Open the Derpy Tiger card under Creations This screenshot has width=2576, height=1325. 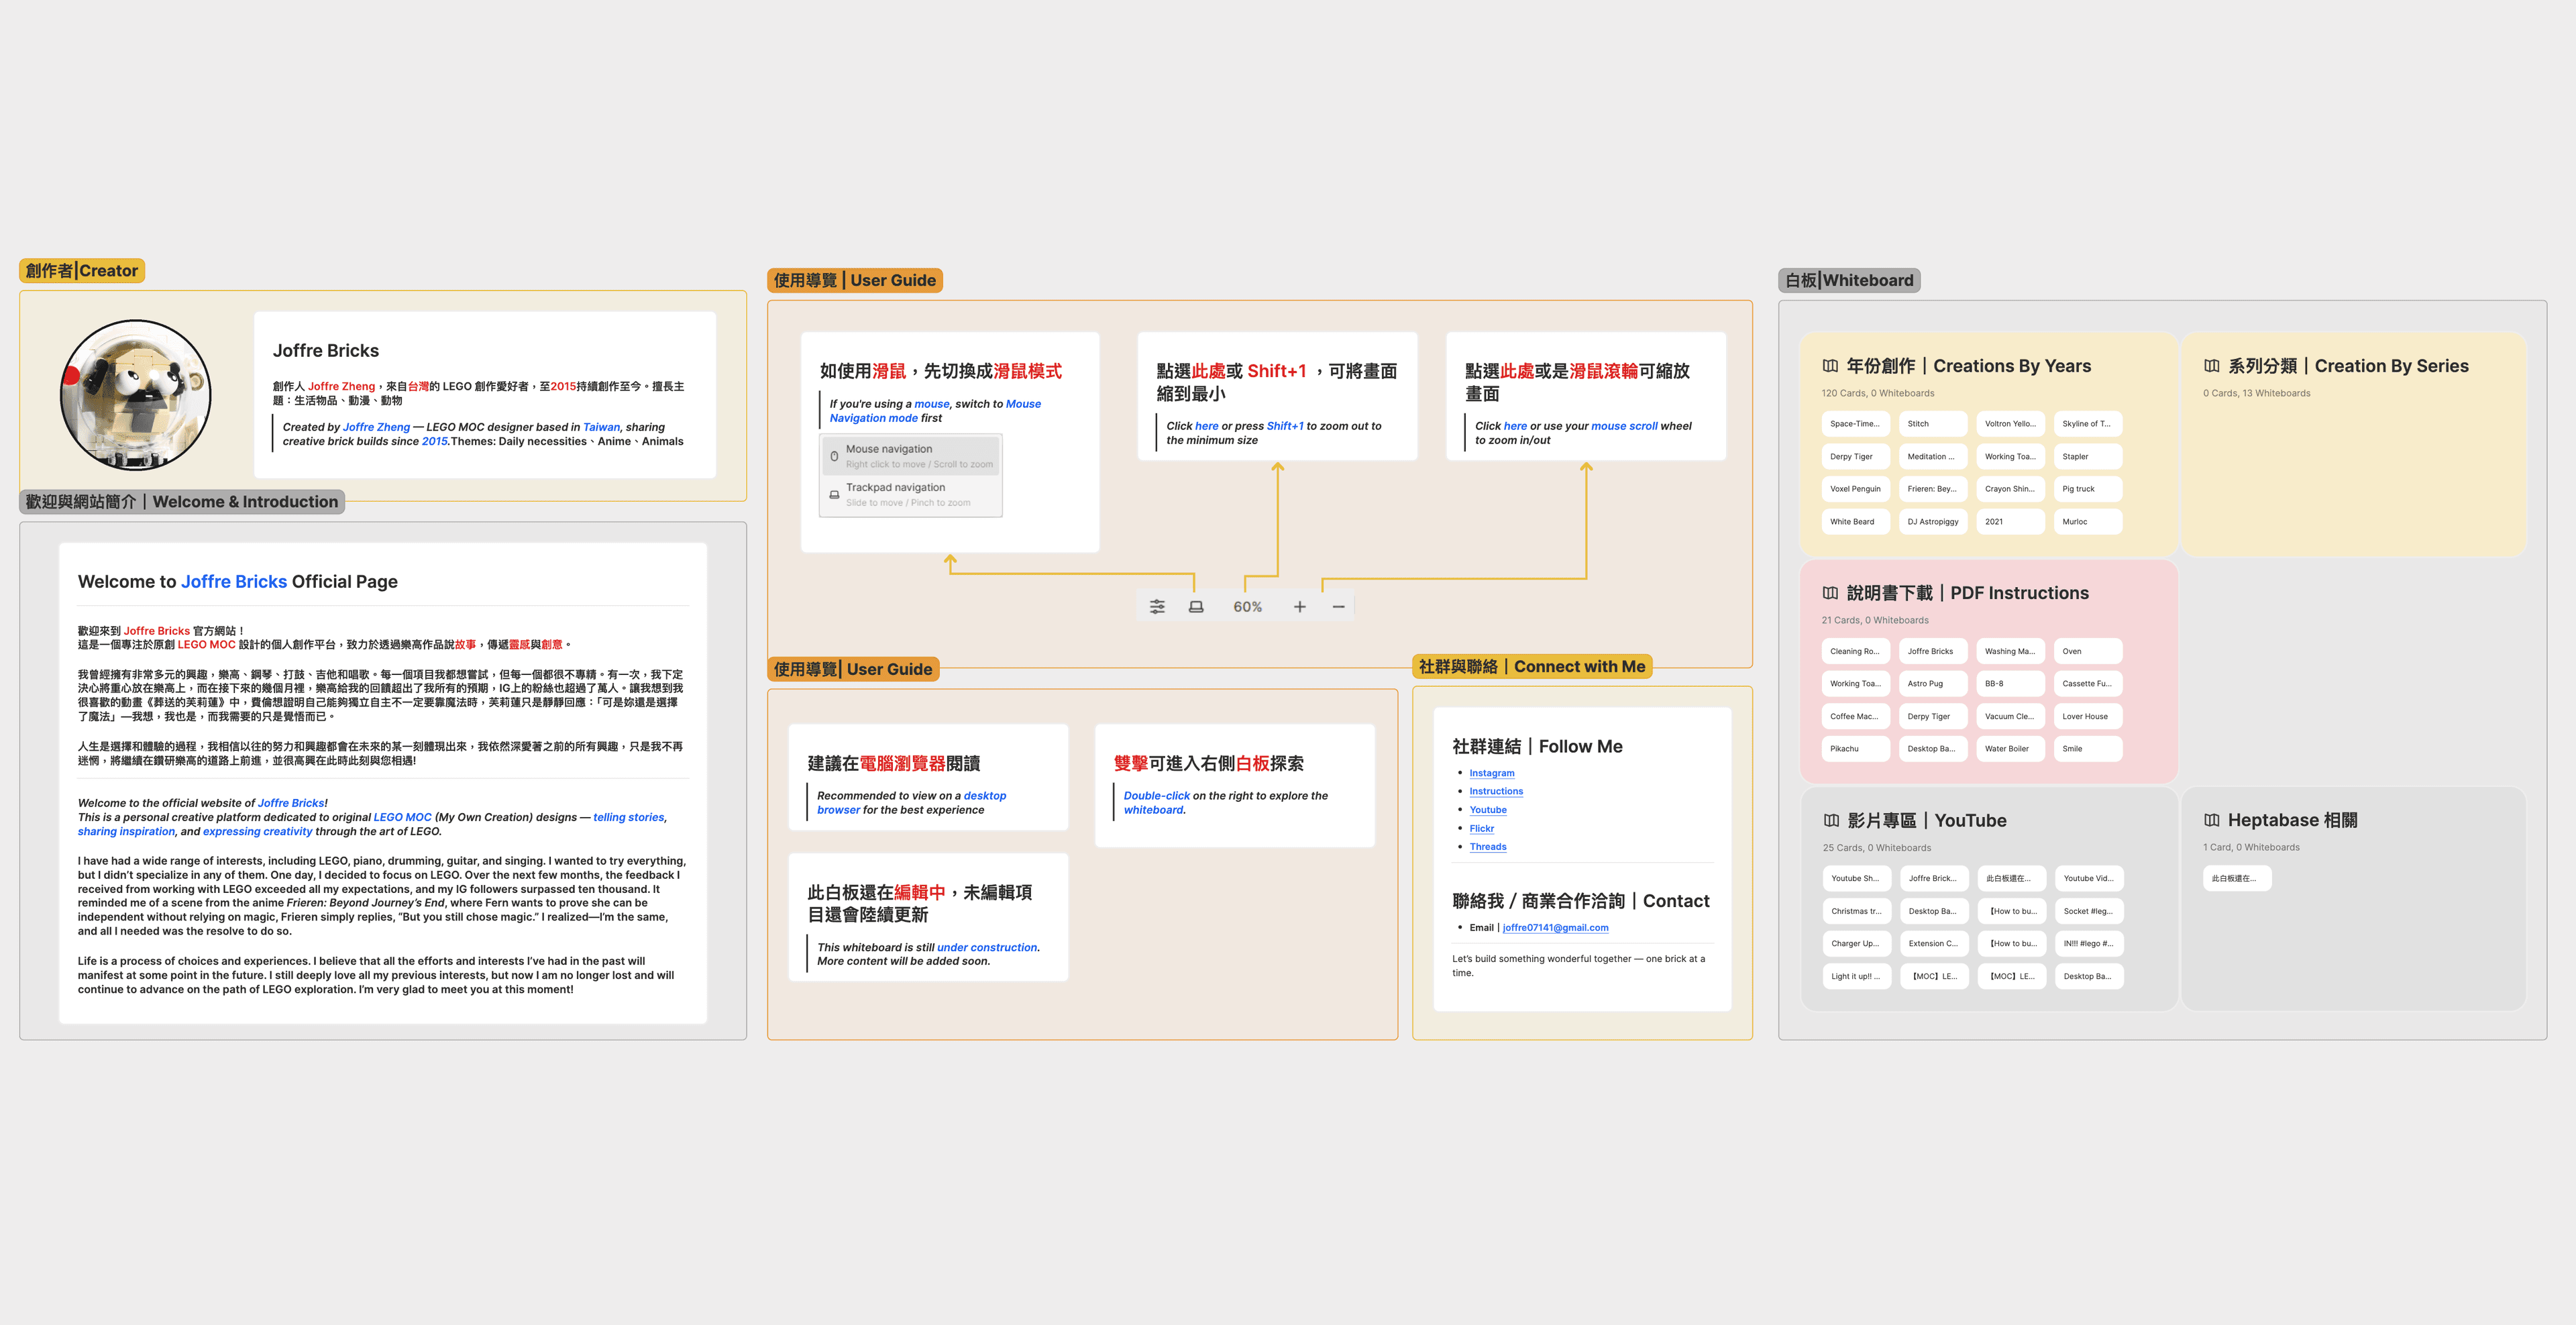point(1855,457)
